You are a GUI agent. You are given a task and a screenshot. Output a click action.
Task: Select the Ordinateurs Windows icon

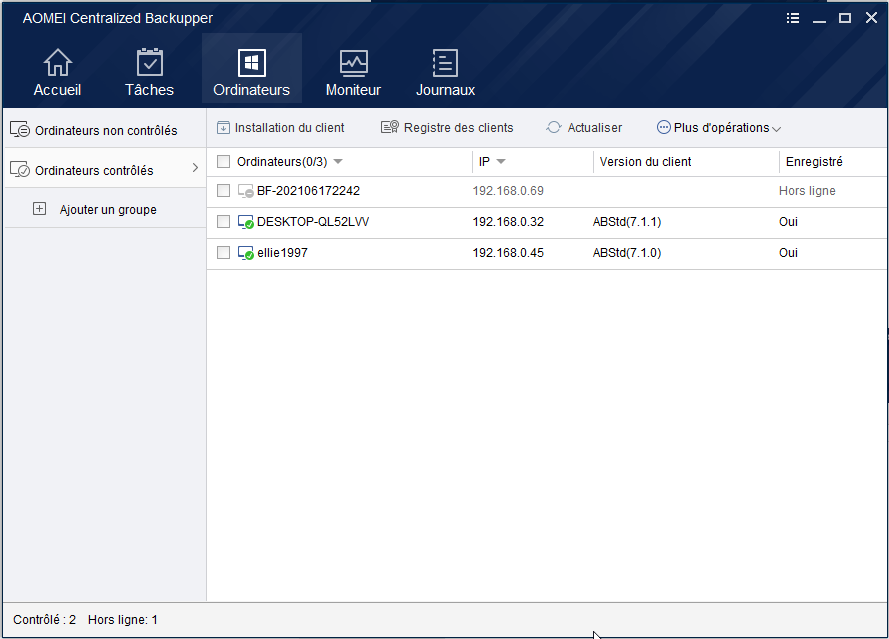(x=252, y=62)
